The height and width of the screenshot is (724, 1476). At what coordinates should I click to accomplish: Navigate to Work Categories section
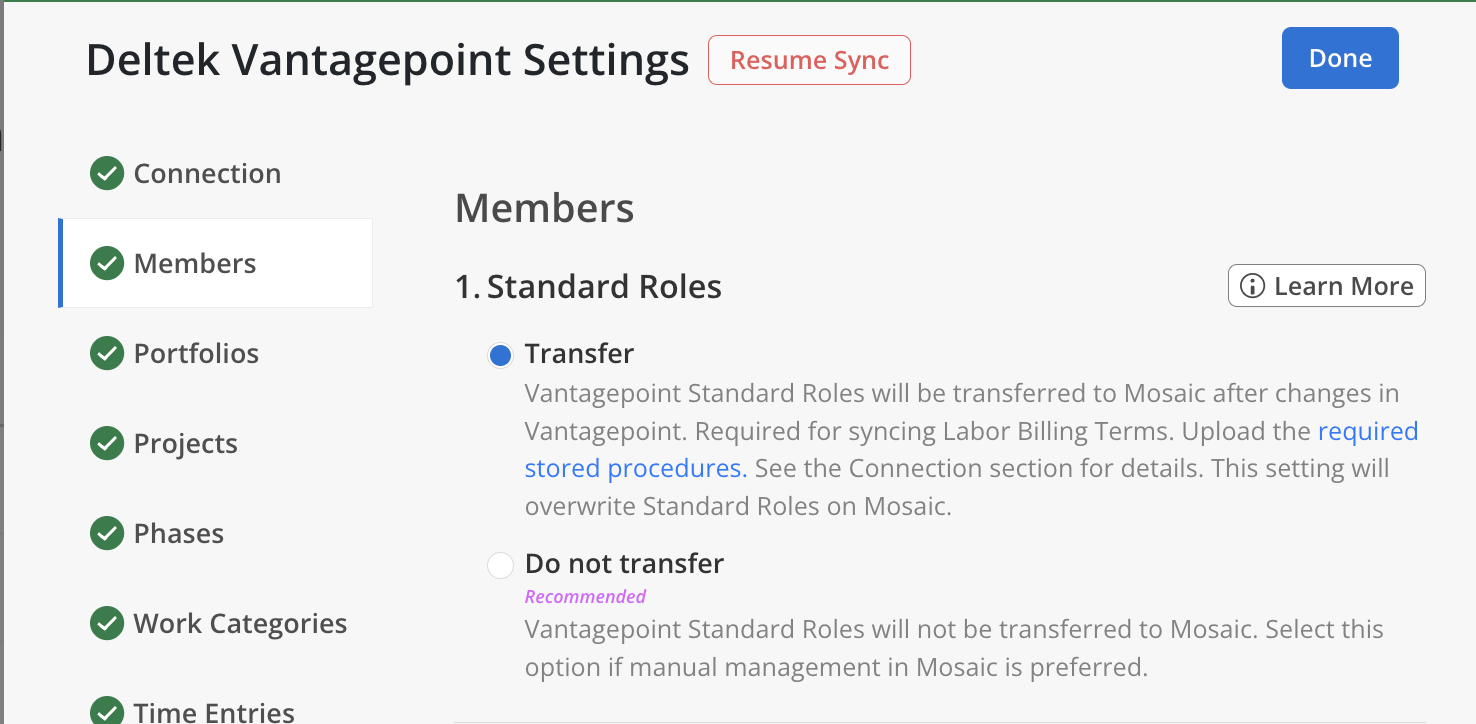[x=240, y=623]
